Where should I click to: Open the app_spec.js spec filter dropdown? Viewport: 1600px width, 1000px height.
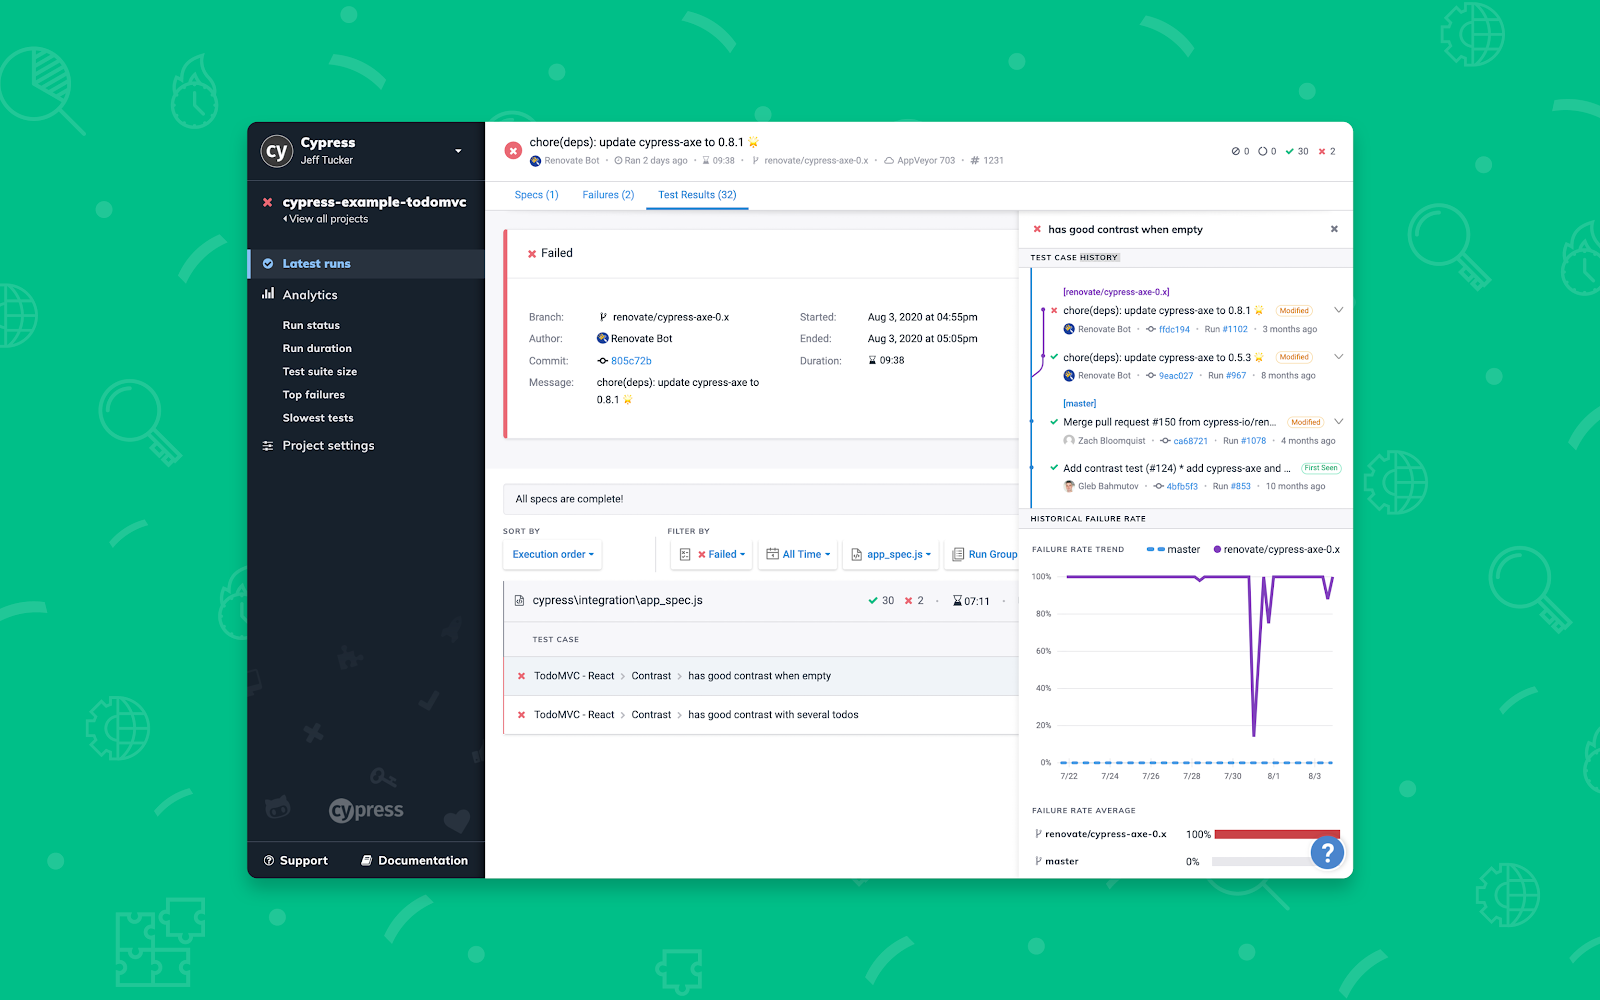[x=891, y=554]
